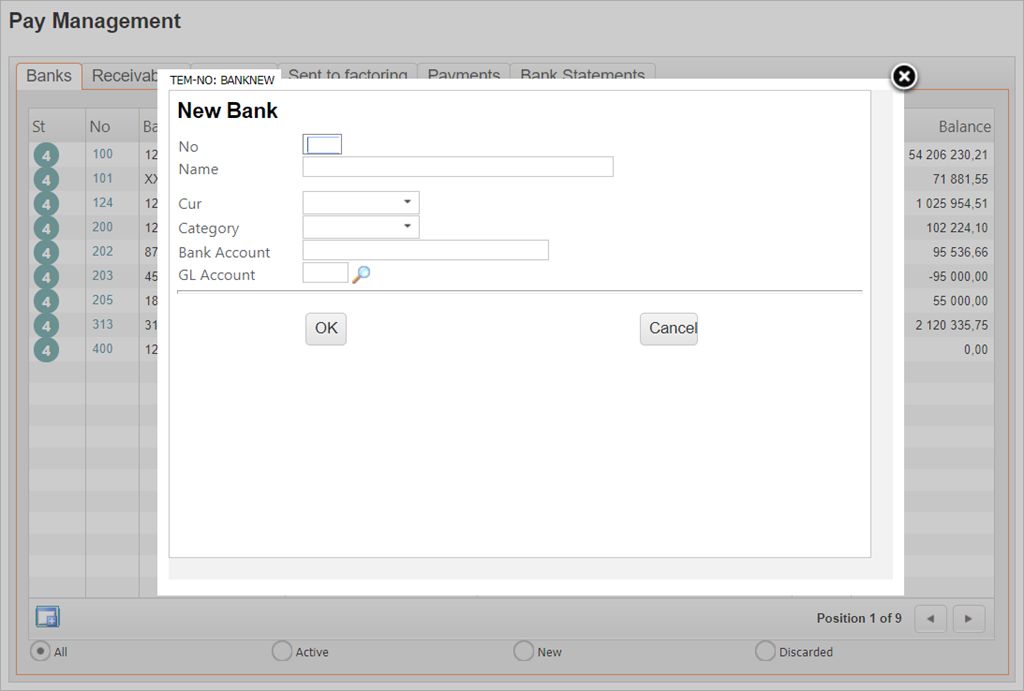Click status icon for bank row 100

tap(46, 155)
